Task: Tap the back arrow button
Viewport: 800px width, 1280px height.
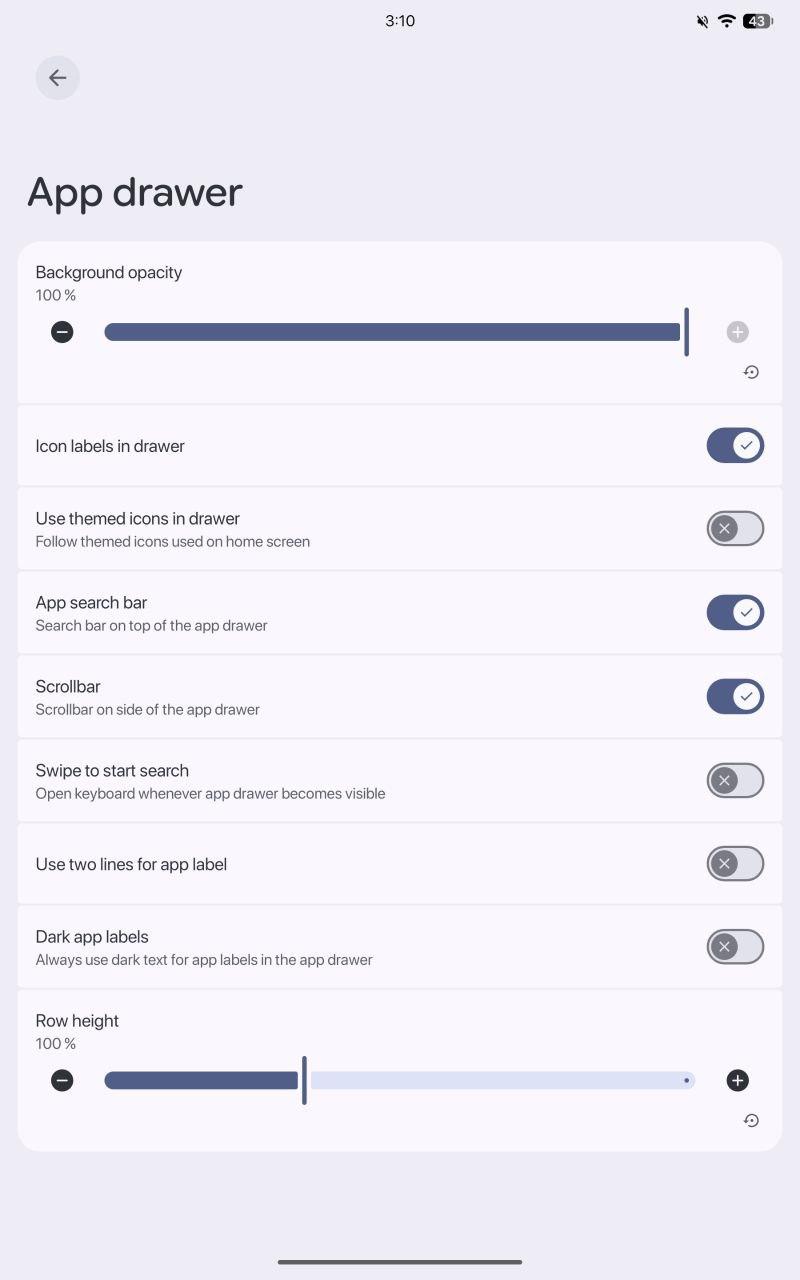Action: (57, 78)
